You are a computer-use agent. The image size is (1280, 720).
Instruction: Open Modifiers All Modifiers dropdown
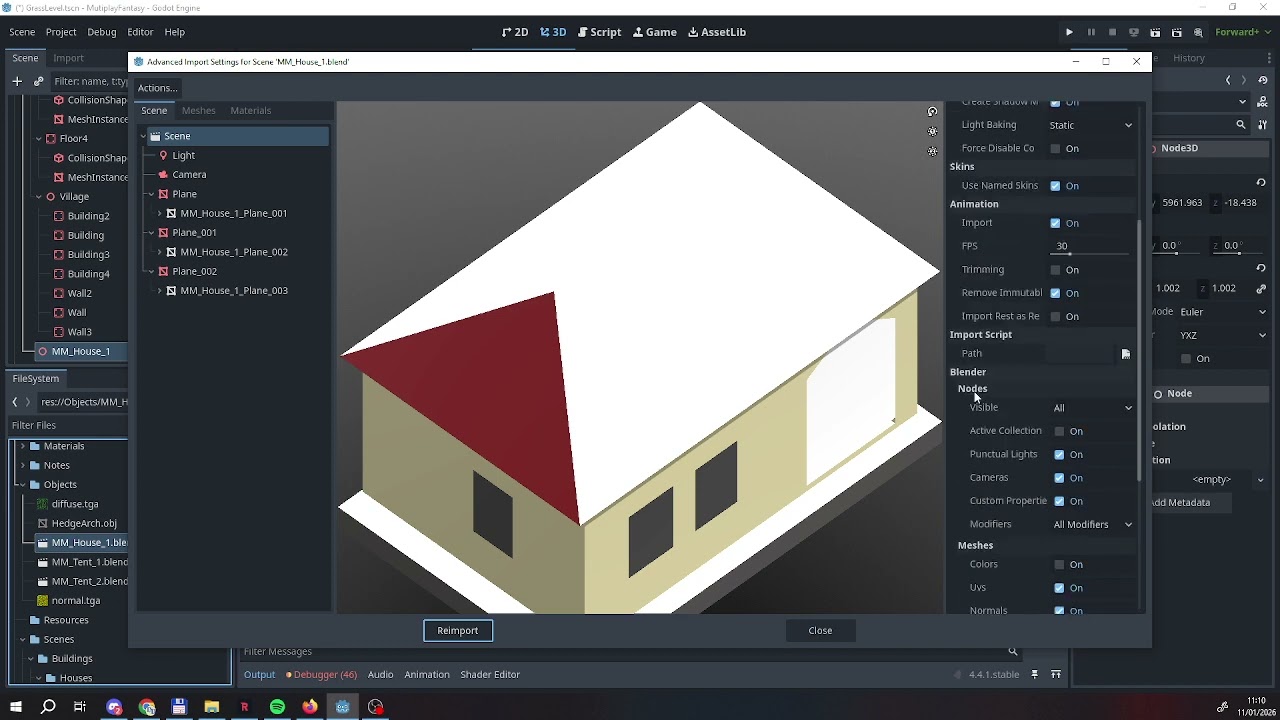(x=1092, y=525)
